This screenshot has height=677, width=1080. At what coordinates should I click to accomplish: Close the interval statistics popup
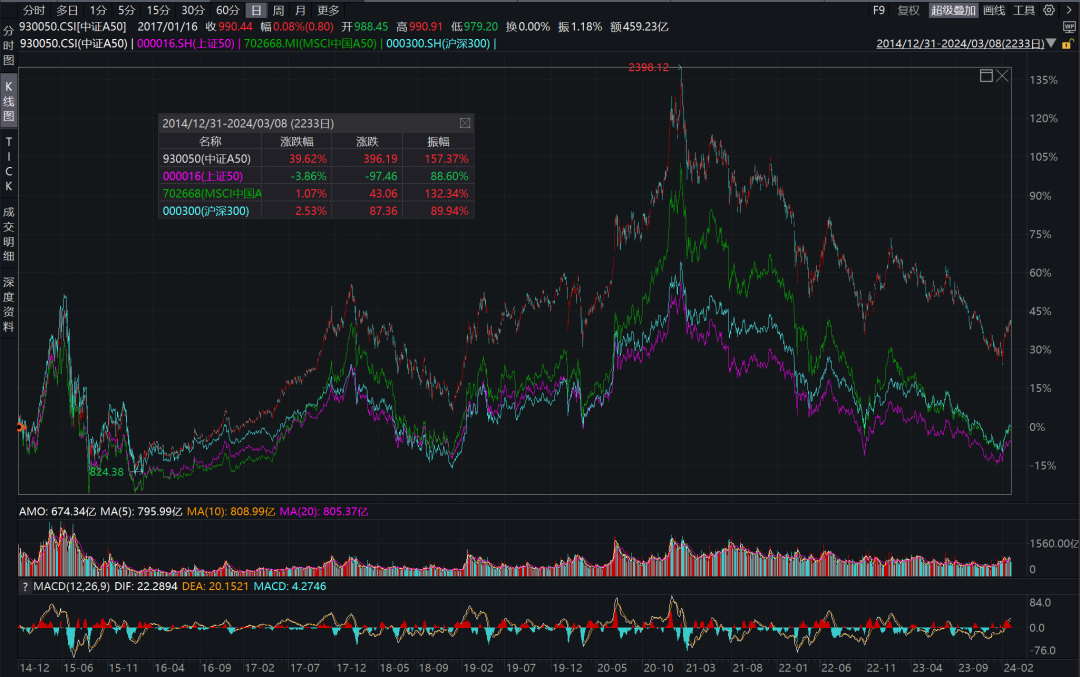point(465,123)
